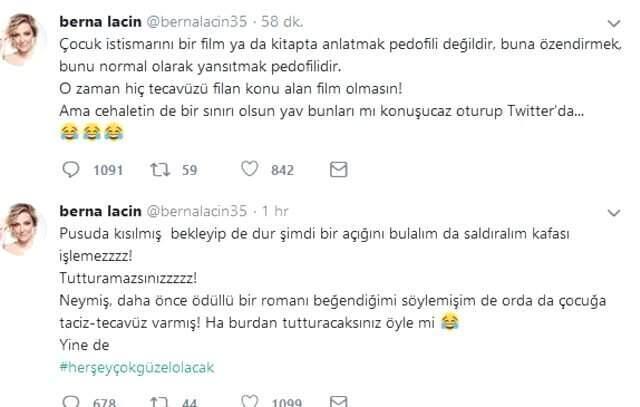Image resolution: width=640 pixels, height=407 pixels.
Task: Click the 1091 reply count
Action: (105, 171)
